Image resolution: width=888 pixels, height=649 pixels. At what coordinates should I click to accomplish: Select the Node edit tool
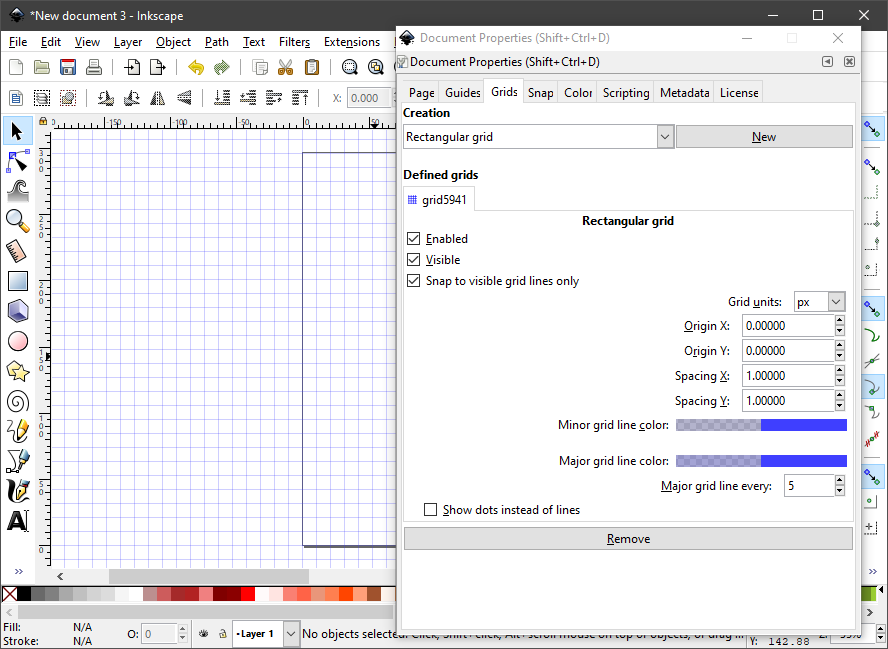coord(17,160)
